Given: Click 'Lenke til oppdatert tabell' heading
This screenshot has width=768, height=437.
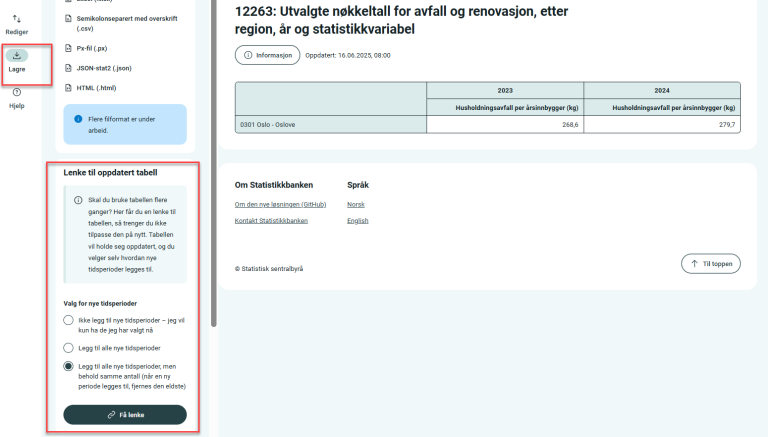Looking at the screenshot, I should [110, 172].
